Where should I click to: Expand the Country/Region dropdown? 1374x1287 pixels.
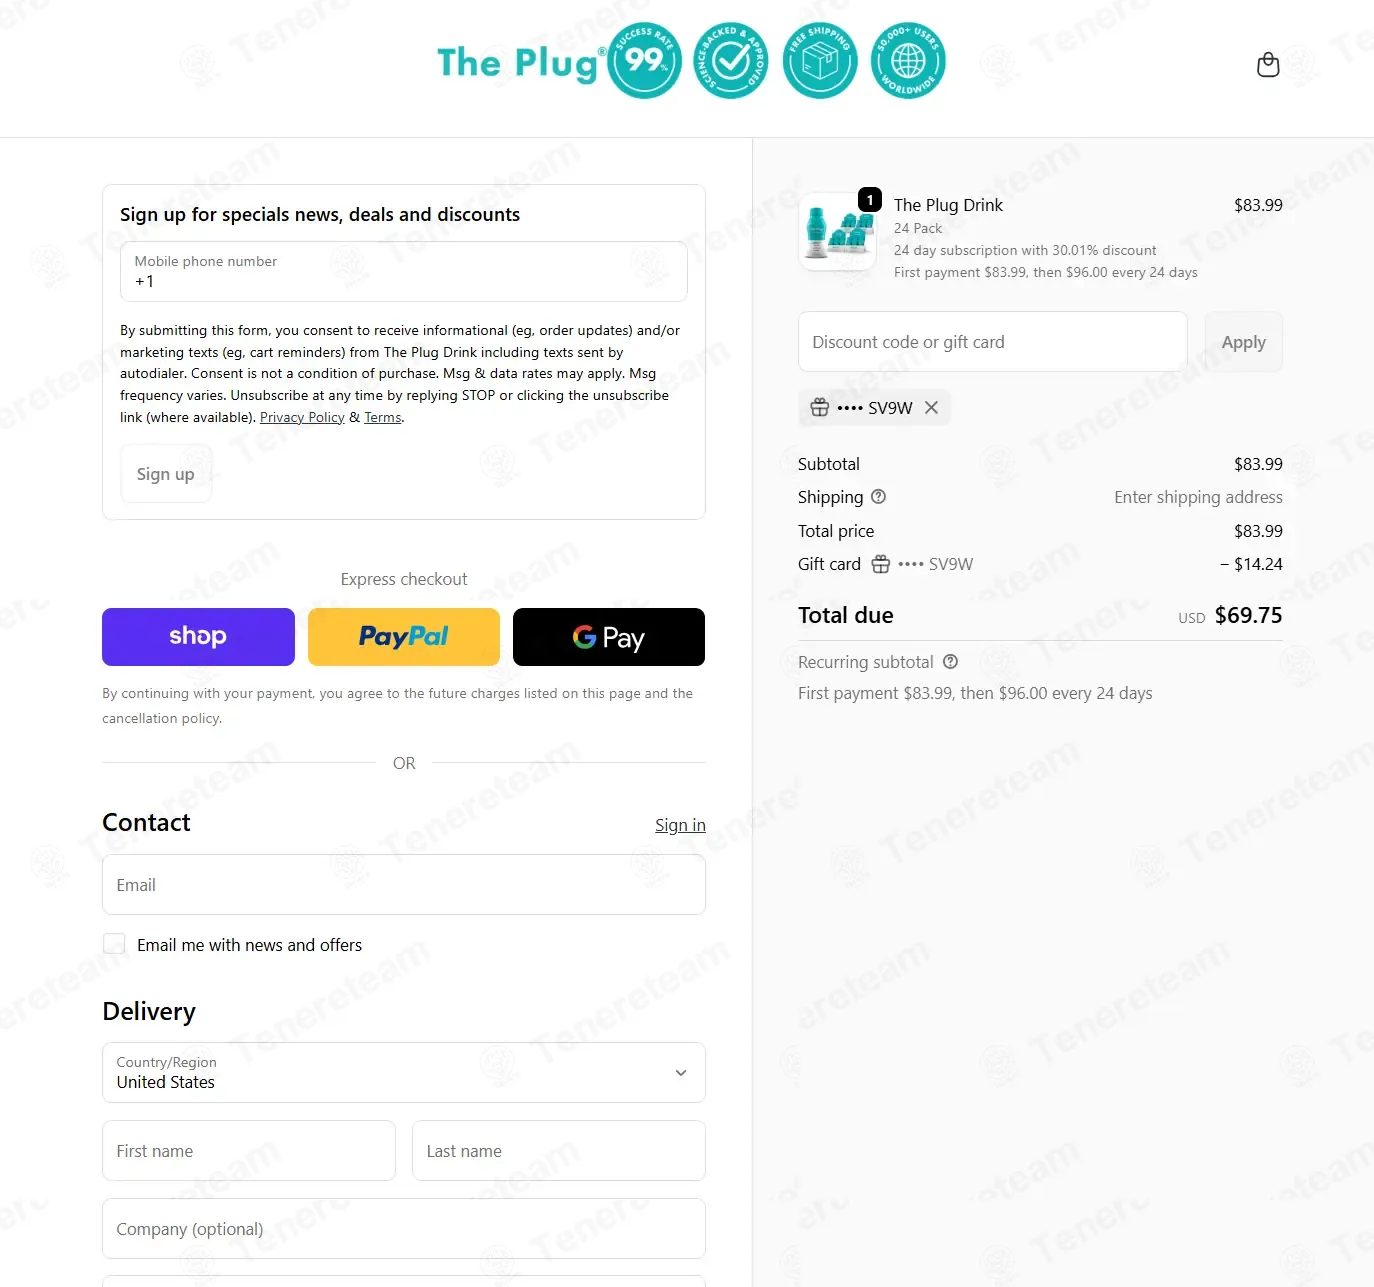point(404,1073)
